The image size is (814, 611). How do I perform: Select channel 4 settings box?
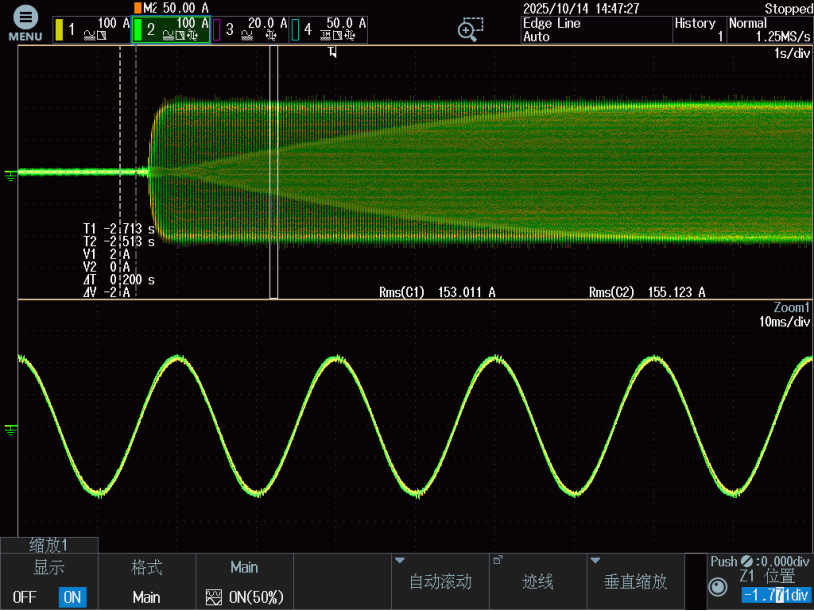[x=328, y=30]
